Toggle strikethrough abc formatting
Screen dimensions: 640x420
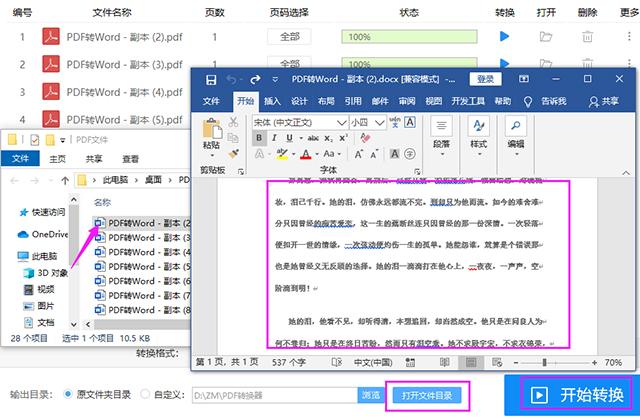tap(313, 138)
